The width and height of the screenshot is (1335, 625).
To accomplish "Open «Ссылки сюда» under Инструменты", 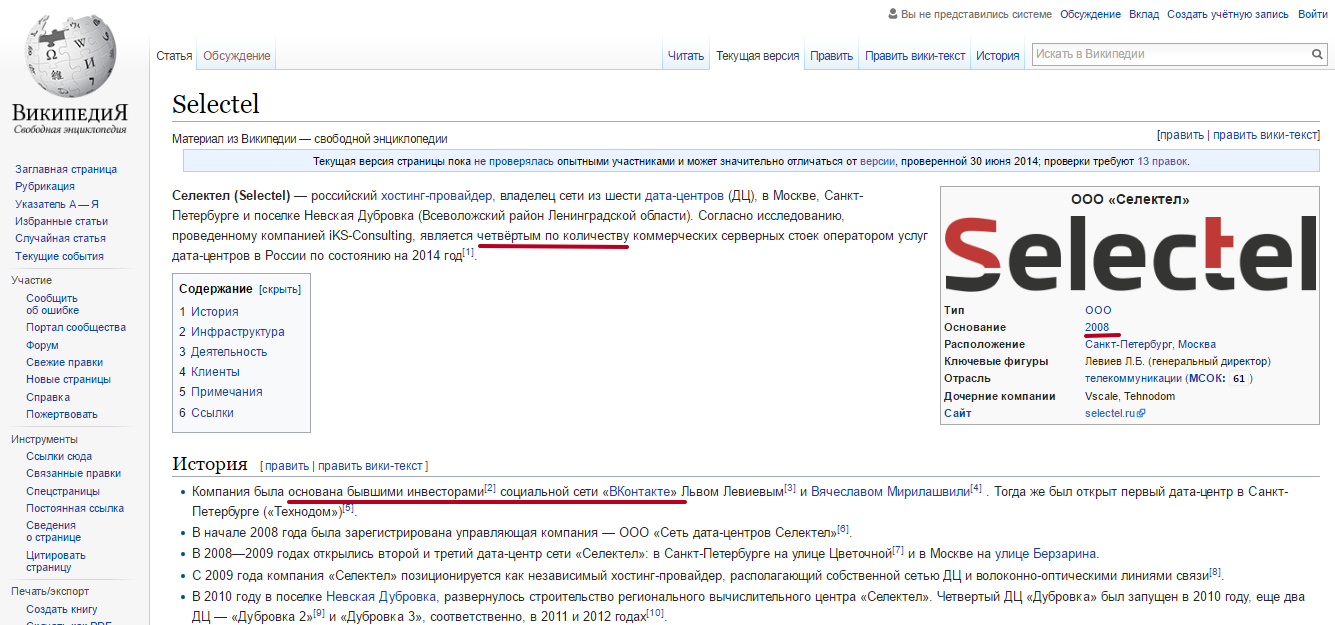I will 59,456.
